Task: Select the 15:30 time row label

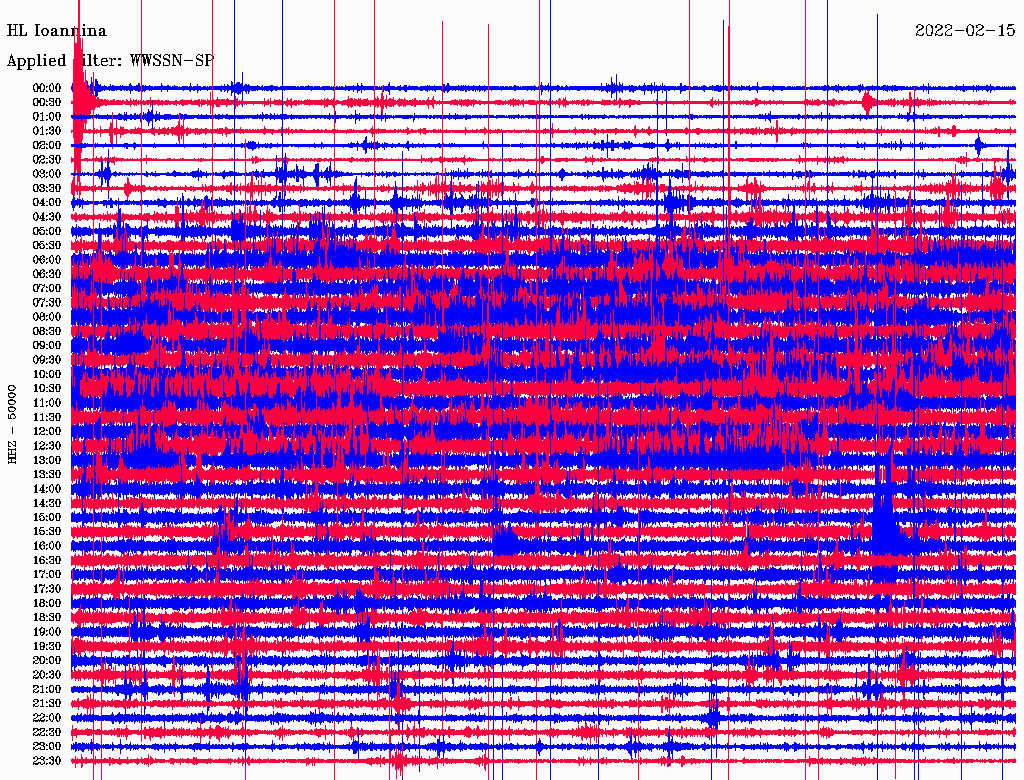Action: (x=47, y=531)
